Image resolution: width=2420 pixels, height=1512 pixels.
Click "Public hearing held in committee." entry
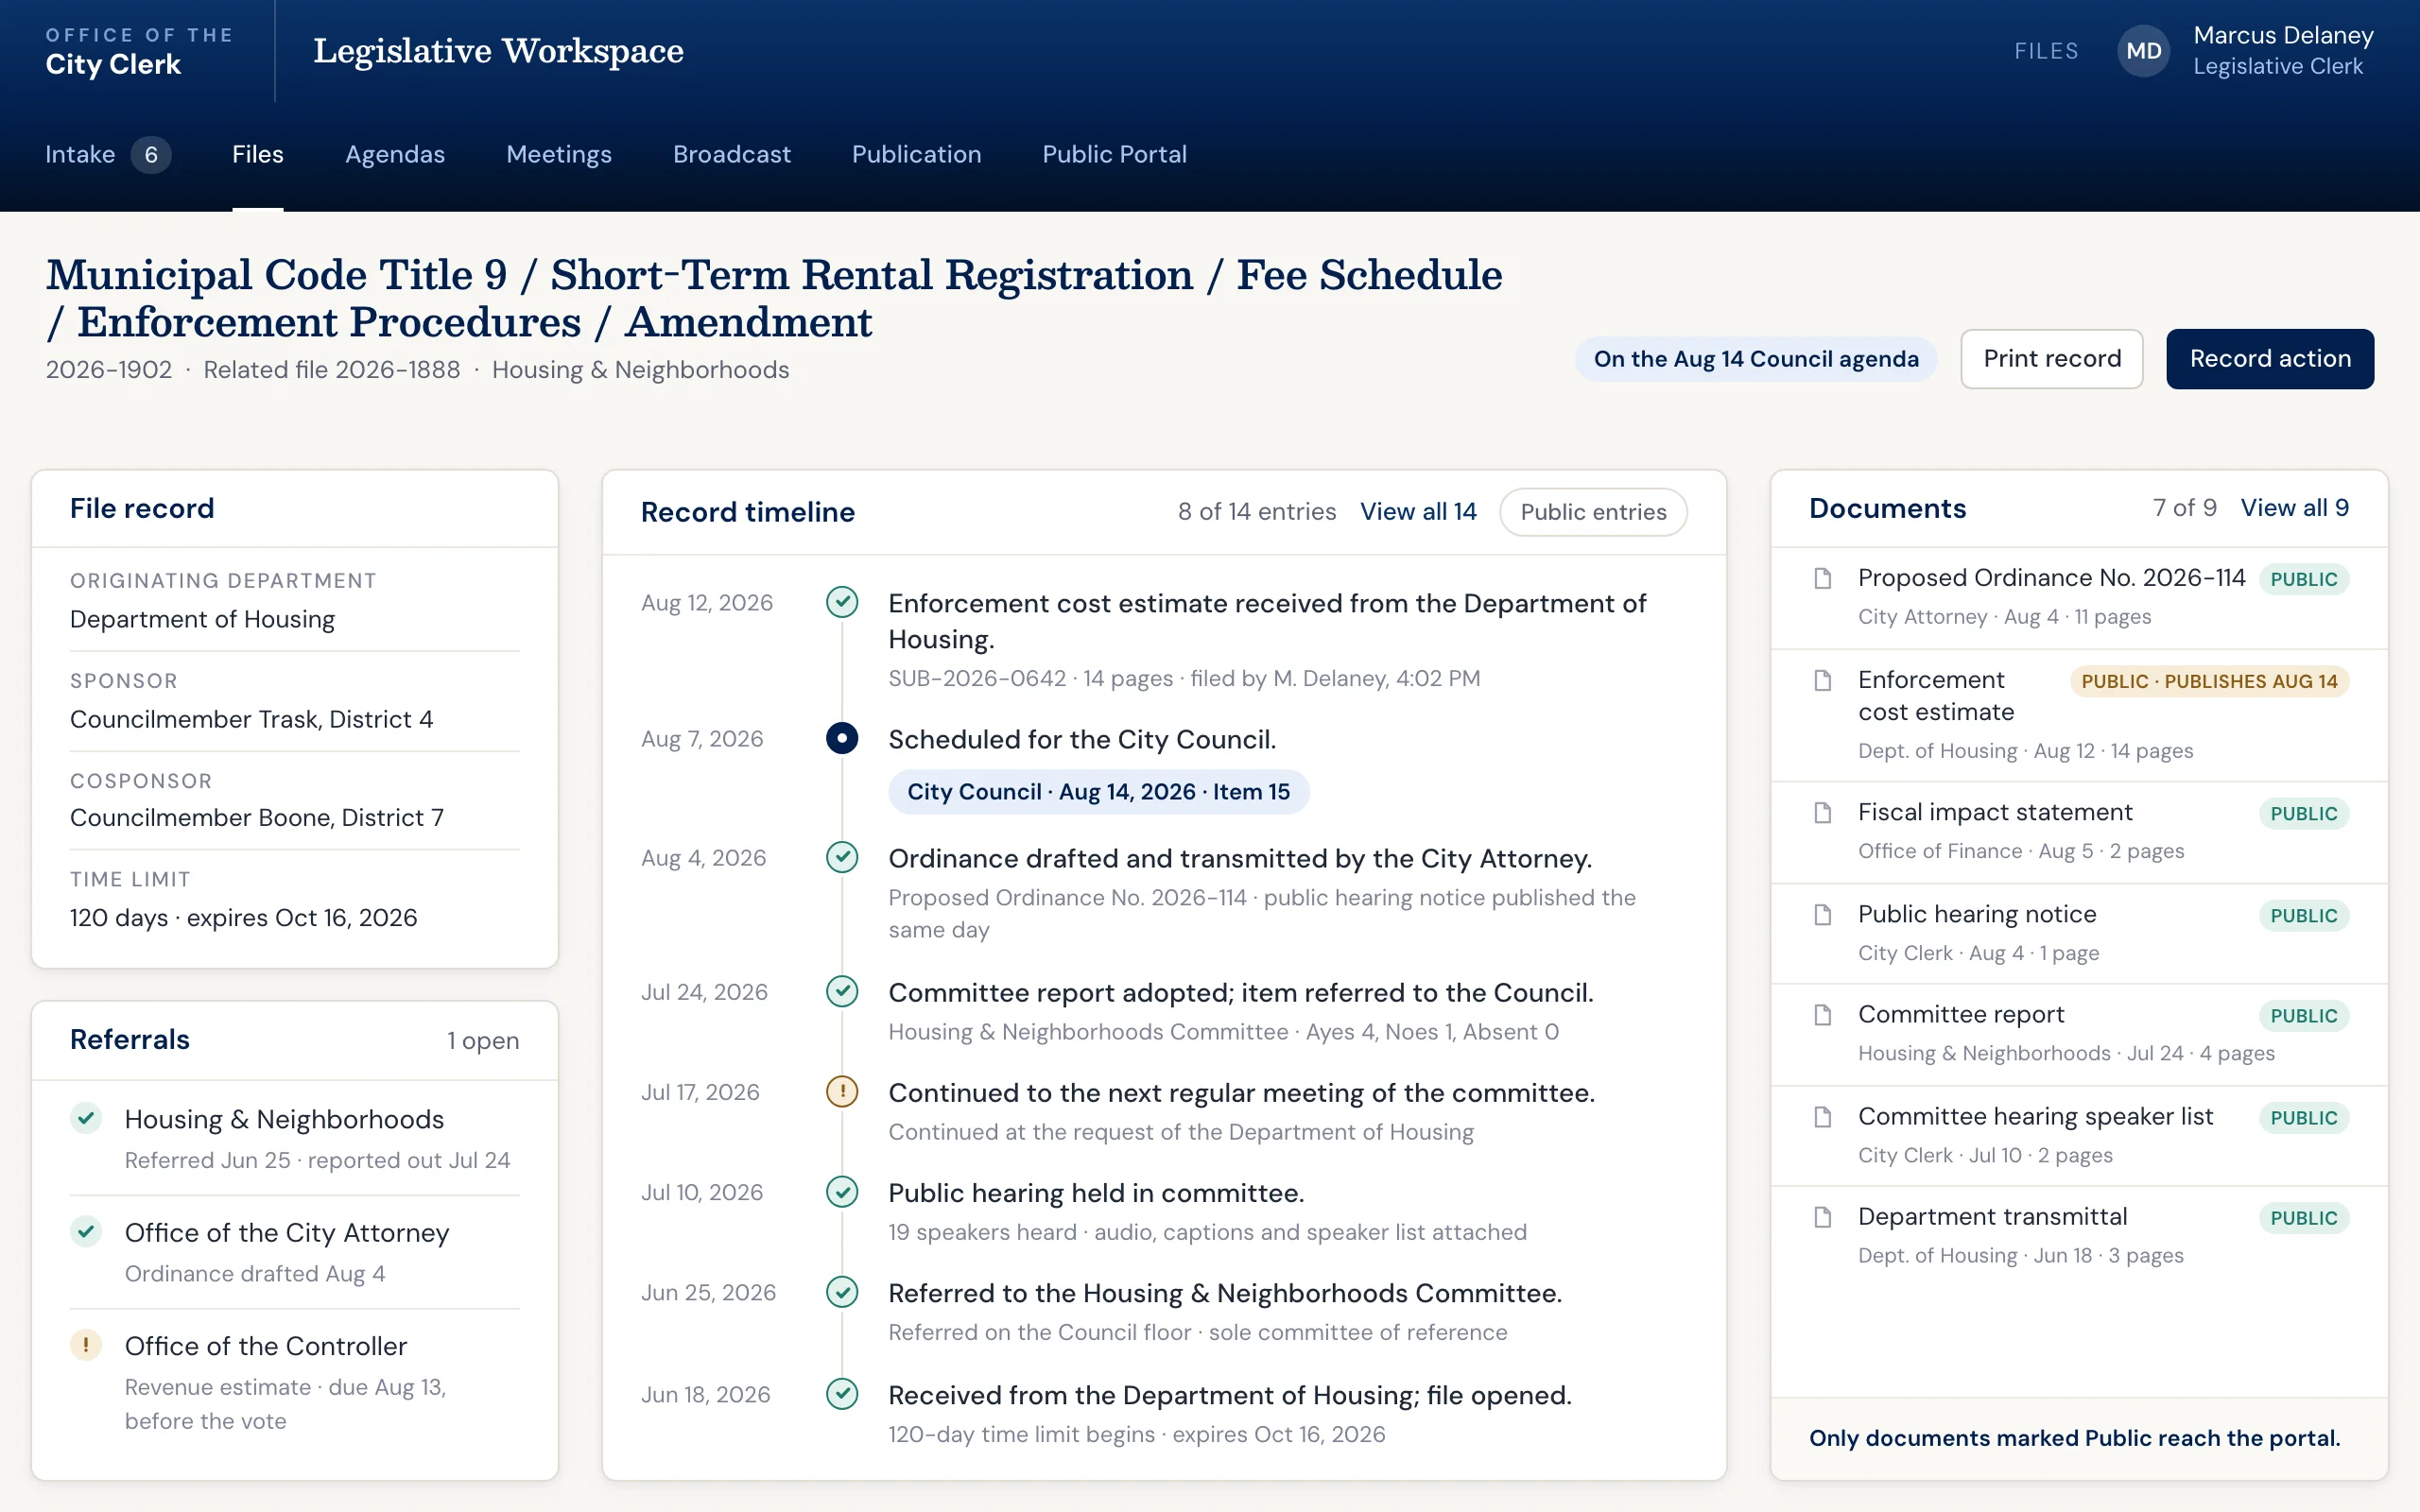[x=1096, y=1193]
